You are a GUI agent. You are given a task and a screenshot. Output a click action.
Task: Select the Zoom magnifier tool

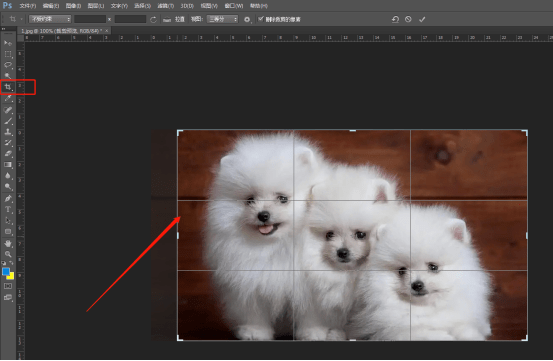click(8, 254)
